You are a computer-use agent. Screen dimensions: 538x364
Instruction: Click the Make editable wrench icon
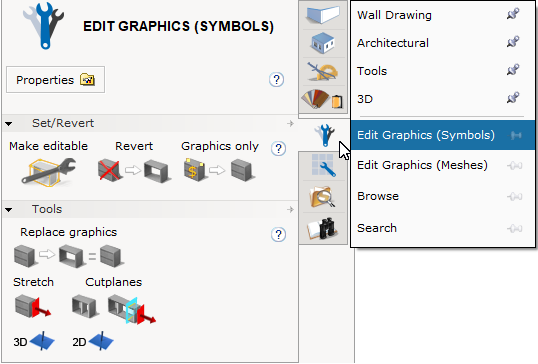49,172
